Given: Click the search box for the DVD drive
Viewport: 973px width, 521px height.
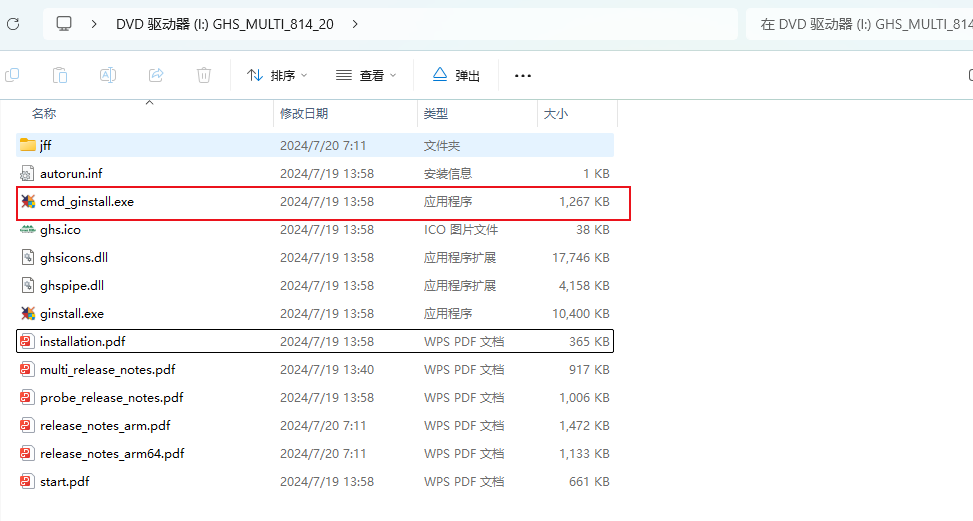Looking at the screenshot, I should [858, 24].
